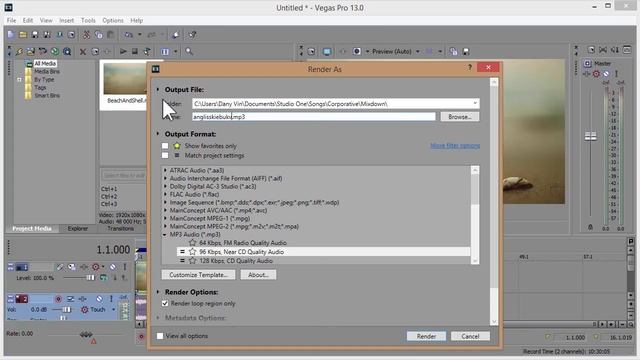Enable the View all options checkbox
This screenshot has height=360, width=640.
[x=160, y=336]
